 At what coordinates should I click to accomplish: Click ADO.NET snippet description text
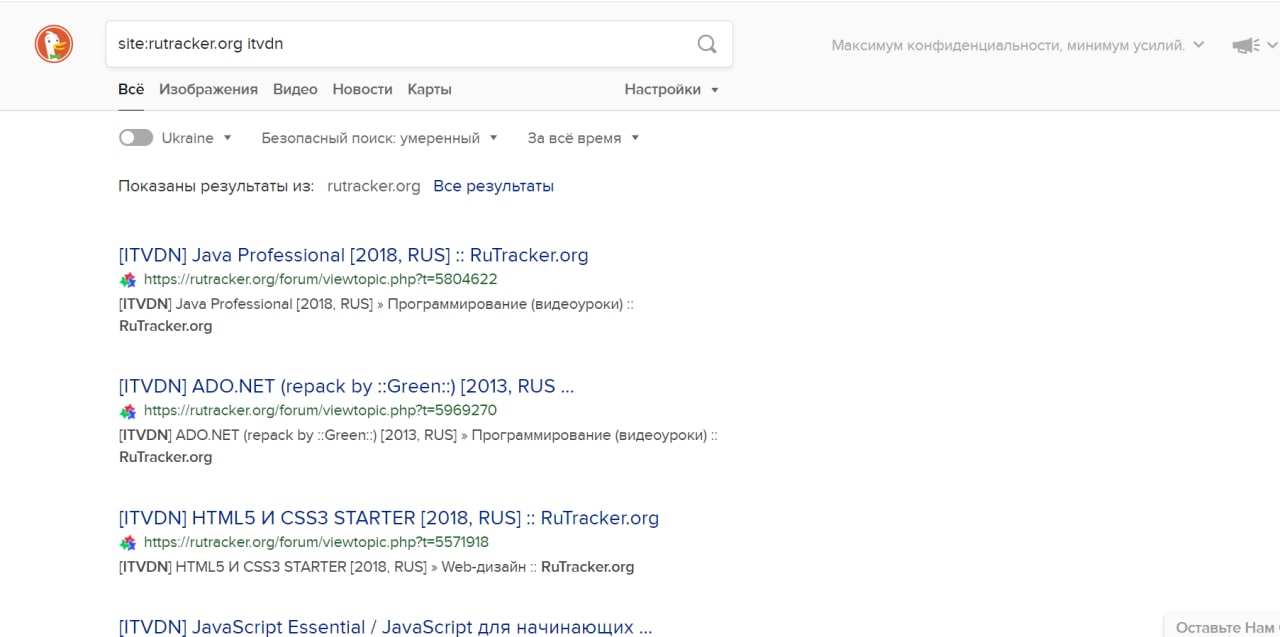click(418, 446)
